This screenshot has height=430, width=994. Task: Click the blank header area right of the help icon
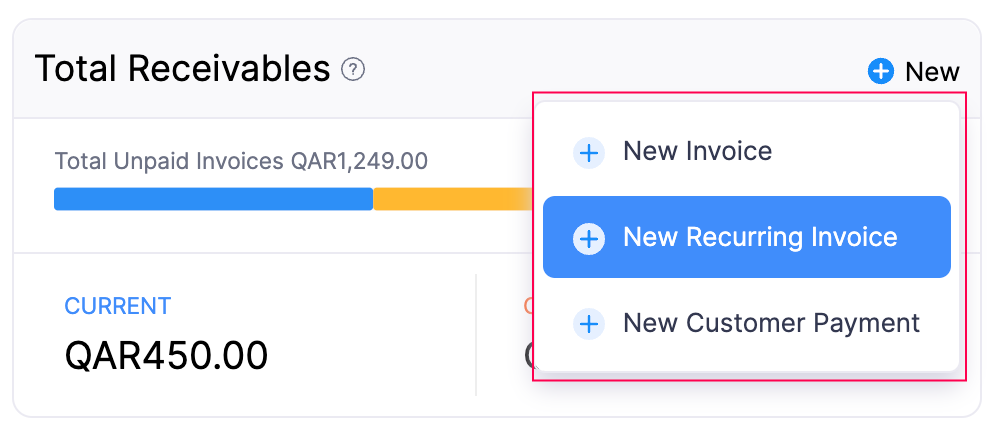tap(600, 70)
